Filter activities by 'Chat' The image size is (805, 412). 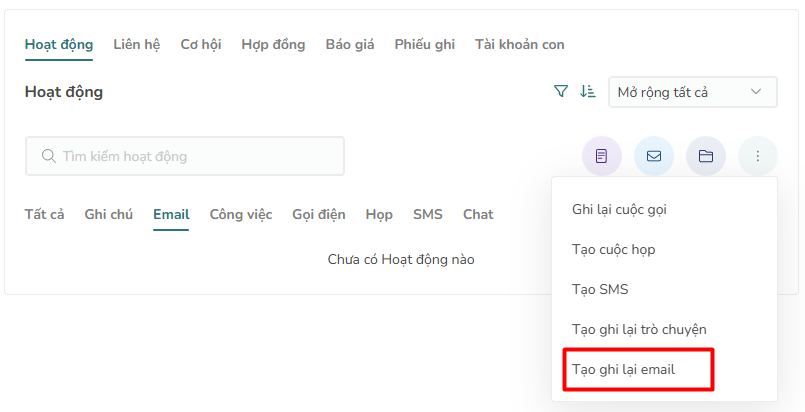click(x=478, y=214)
